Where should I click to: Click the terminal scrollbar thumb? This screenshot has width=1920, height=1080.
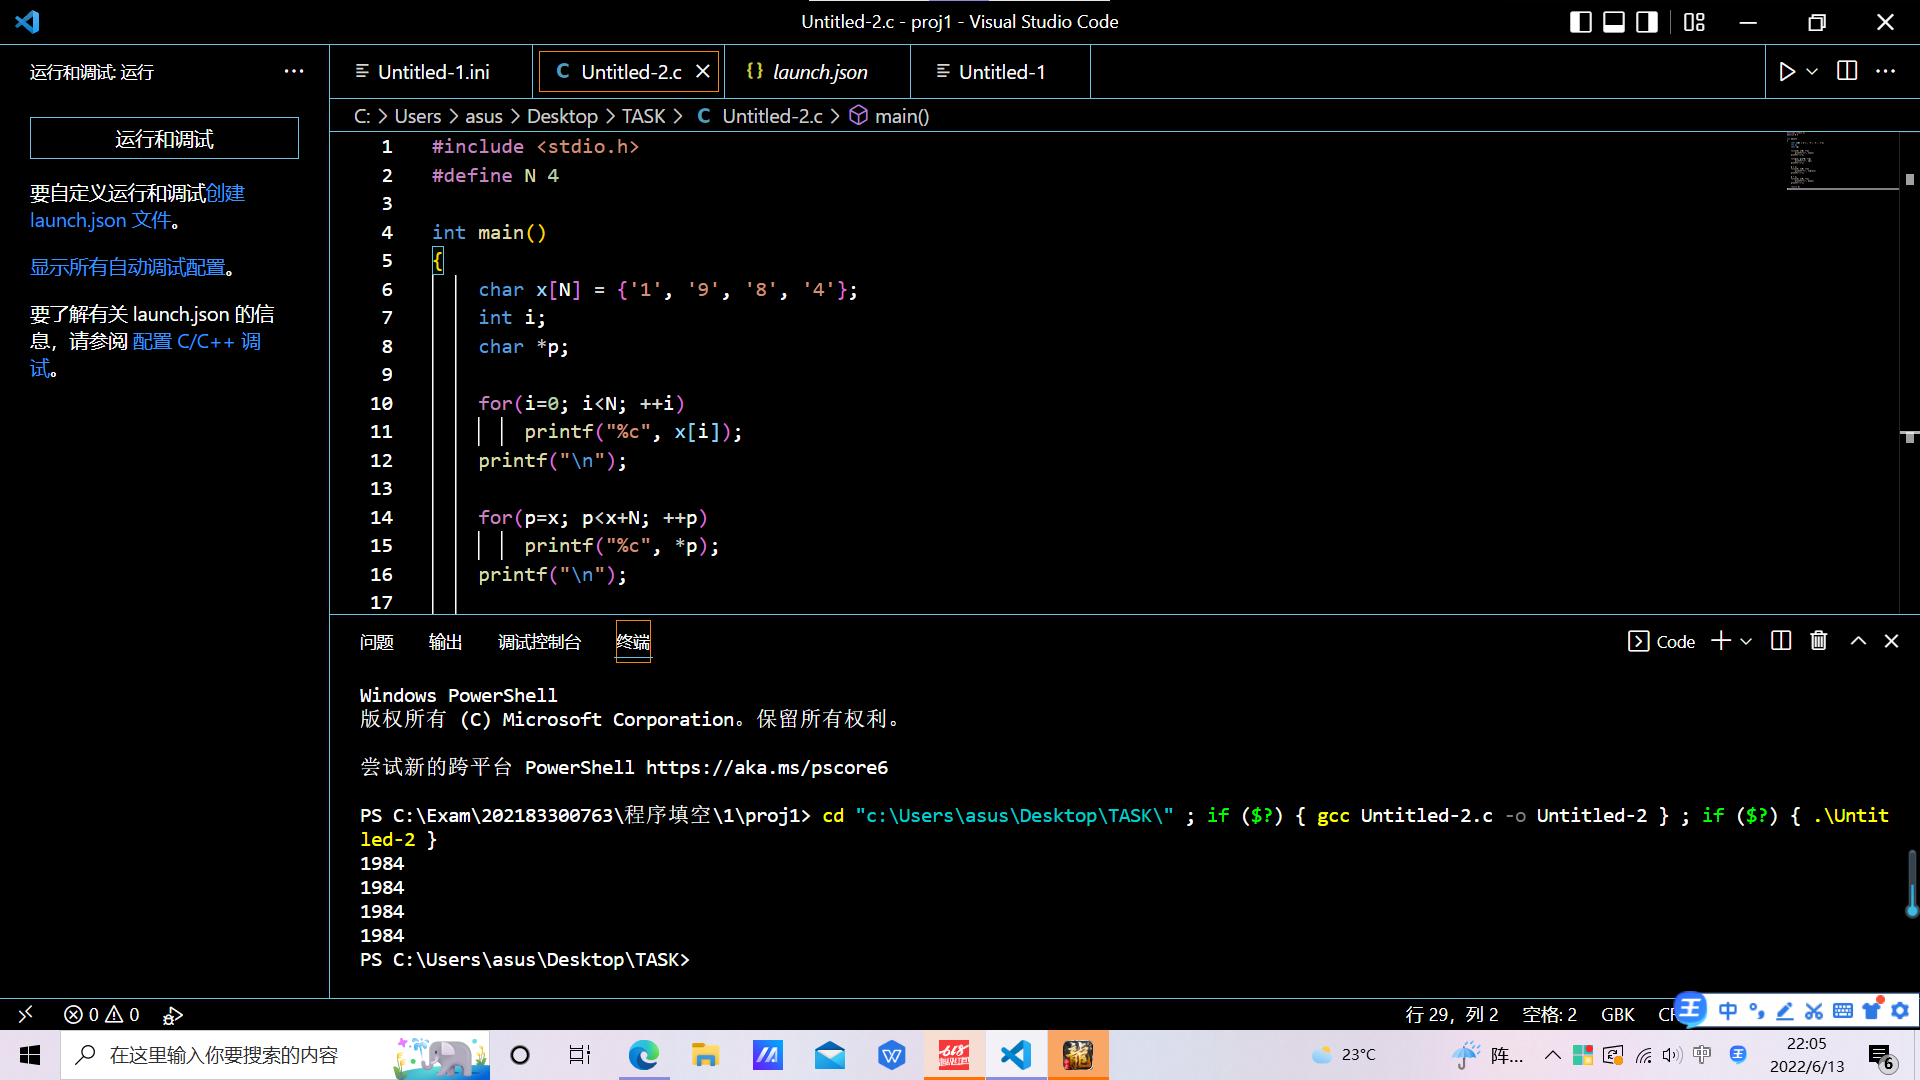tap(1912, 883)
